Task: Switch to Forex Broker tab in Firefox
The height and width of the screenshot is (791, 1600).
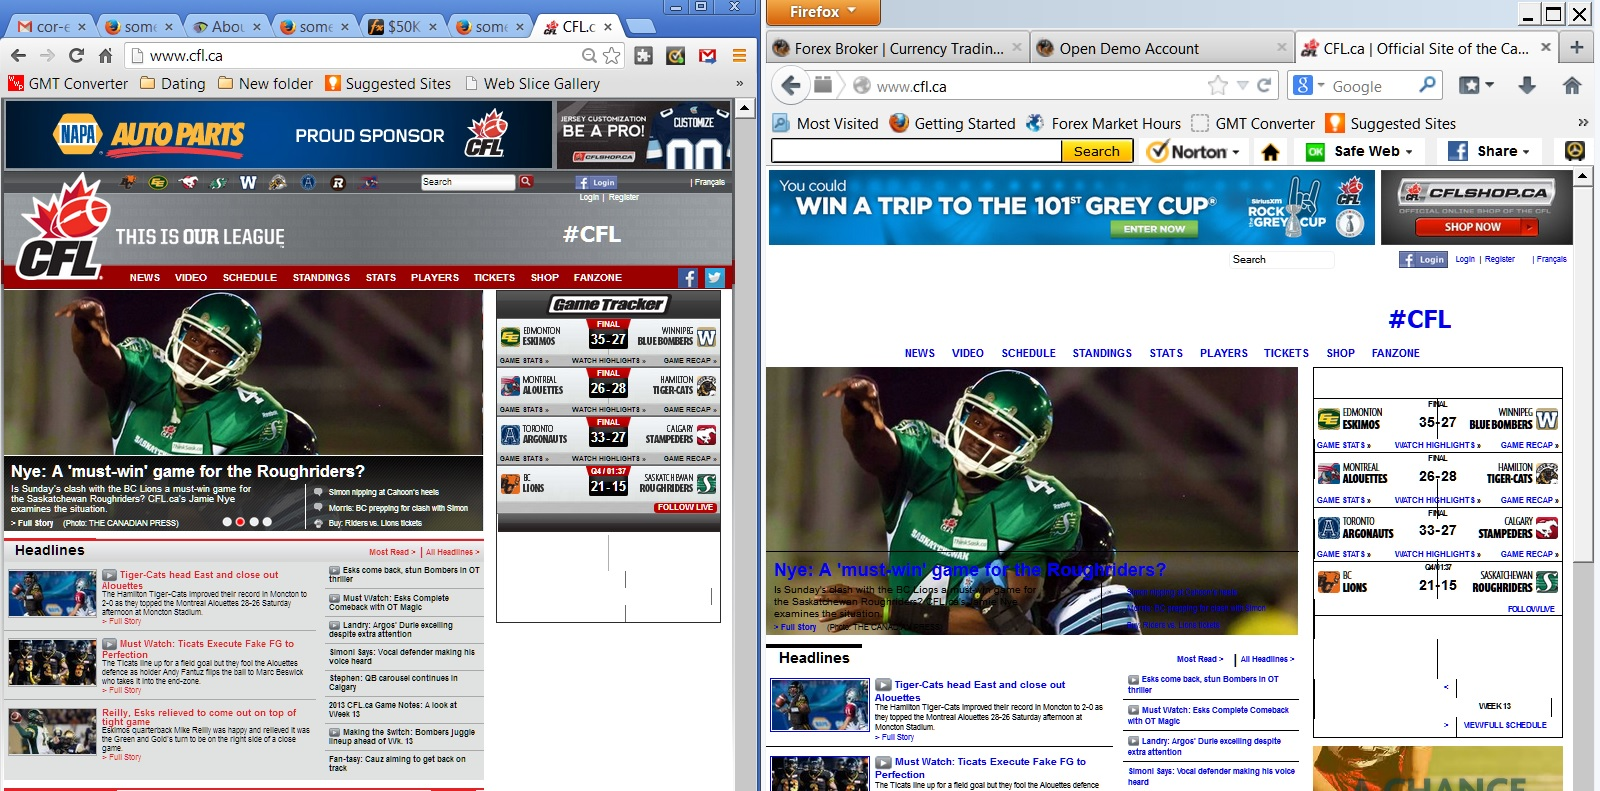Action: 898,48
